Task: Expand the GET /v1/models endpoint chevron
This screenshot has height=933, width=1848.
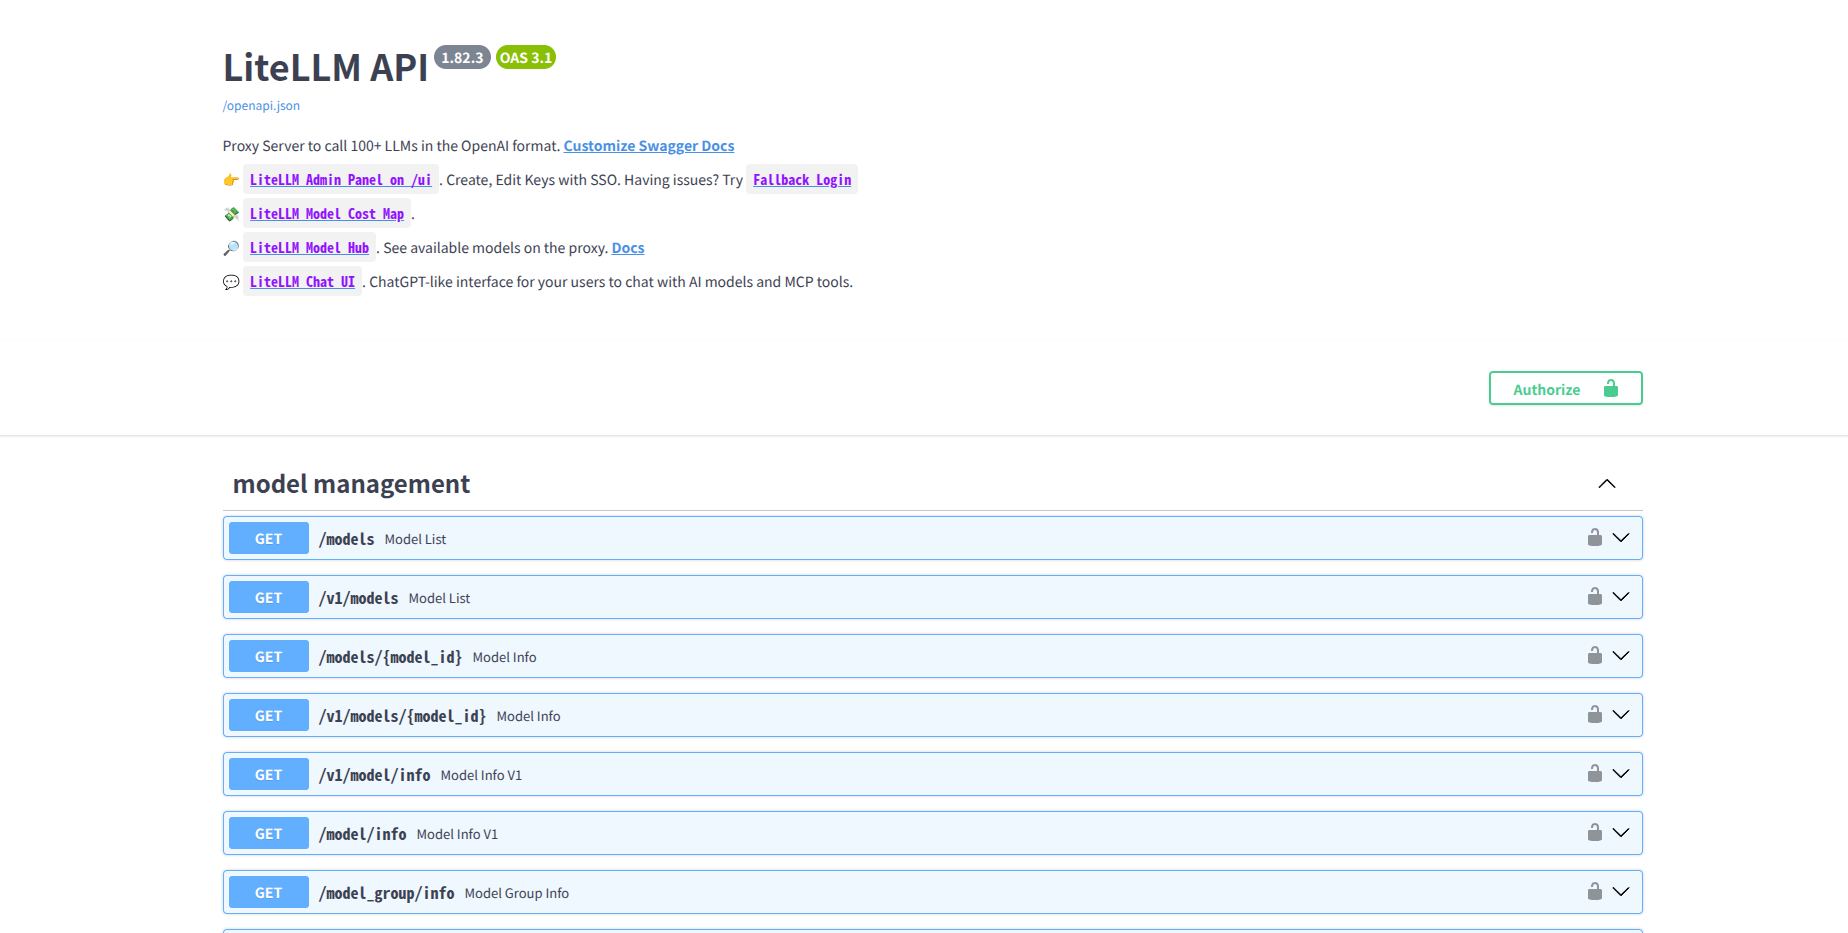Action: tap(1621, 597)
